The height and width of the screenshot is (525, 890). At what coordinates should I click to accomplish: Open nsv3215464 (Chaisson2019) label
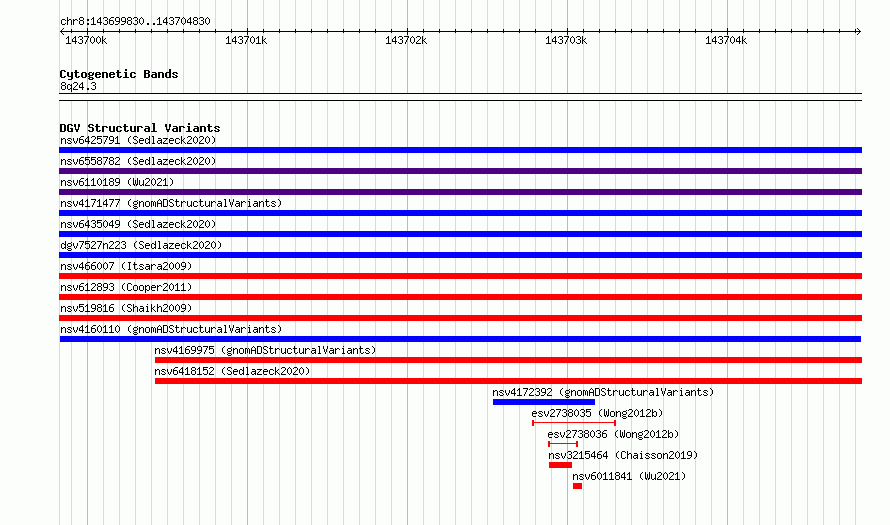(x=623, y=455)
